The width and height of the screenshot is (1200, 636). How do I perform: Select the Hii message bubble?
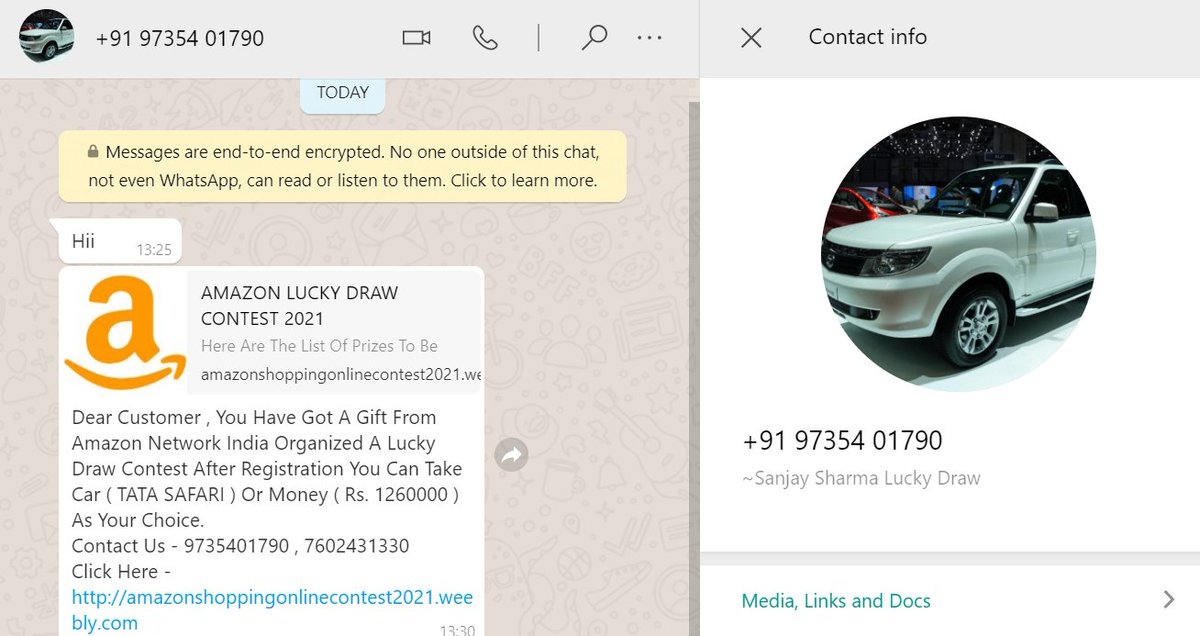(120, 241)
